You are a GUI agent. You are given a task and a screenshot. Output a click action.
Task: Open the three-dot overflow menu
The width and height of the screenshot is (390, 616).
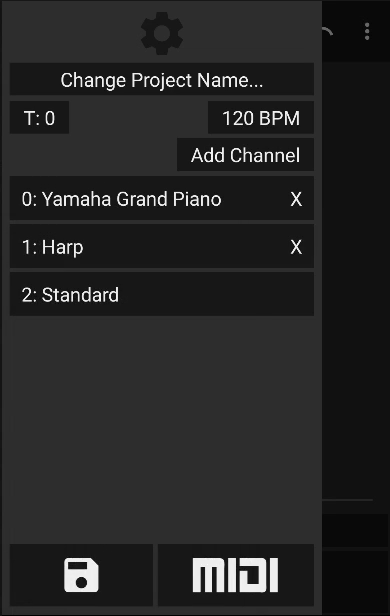[367, 31]
